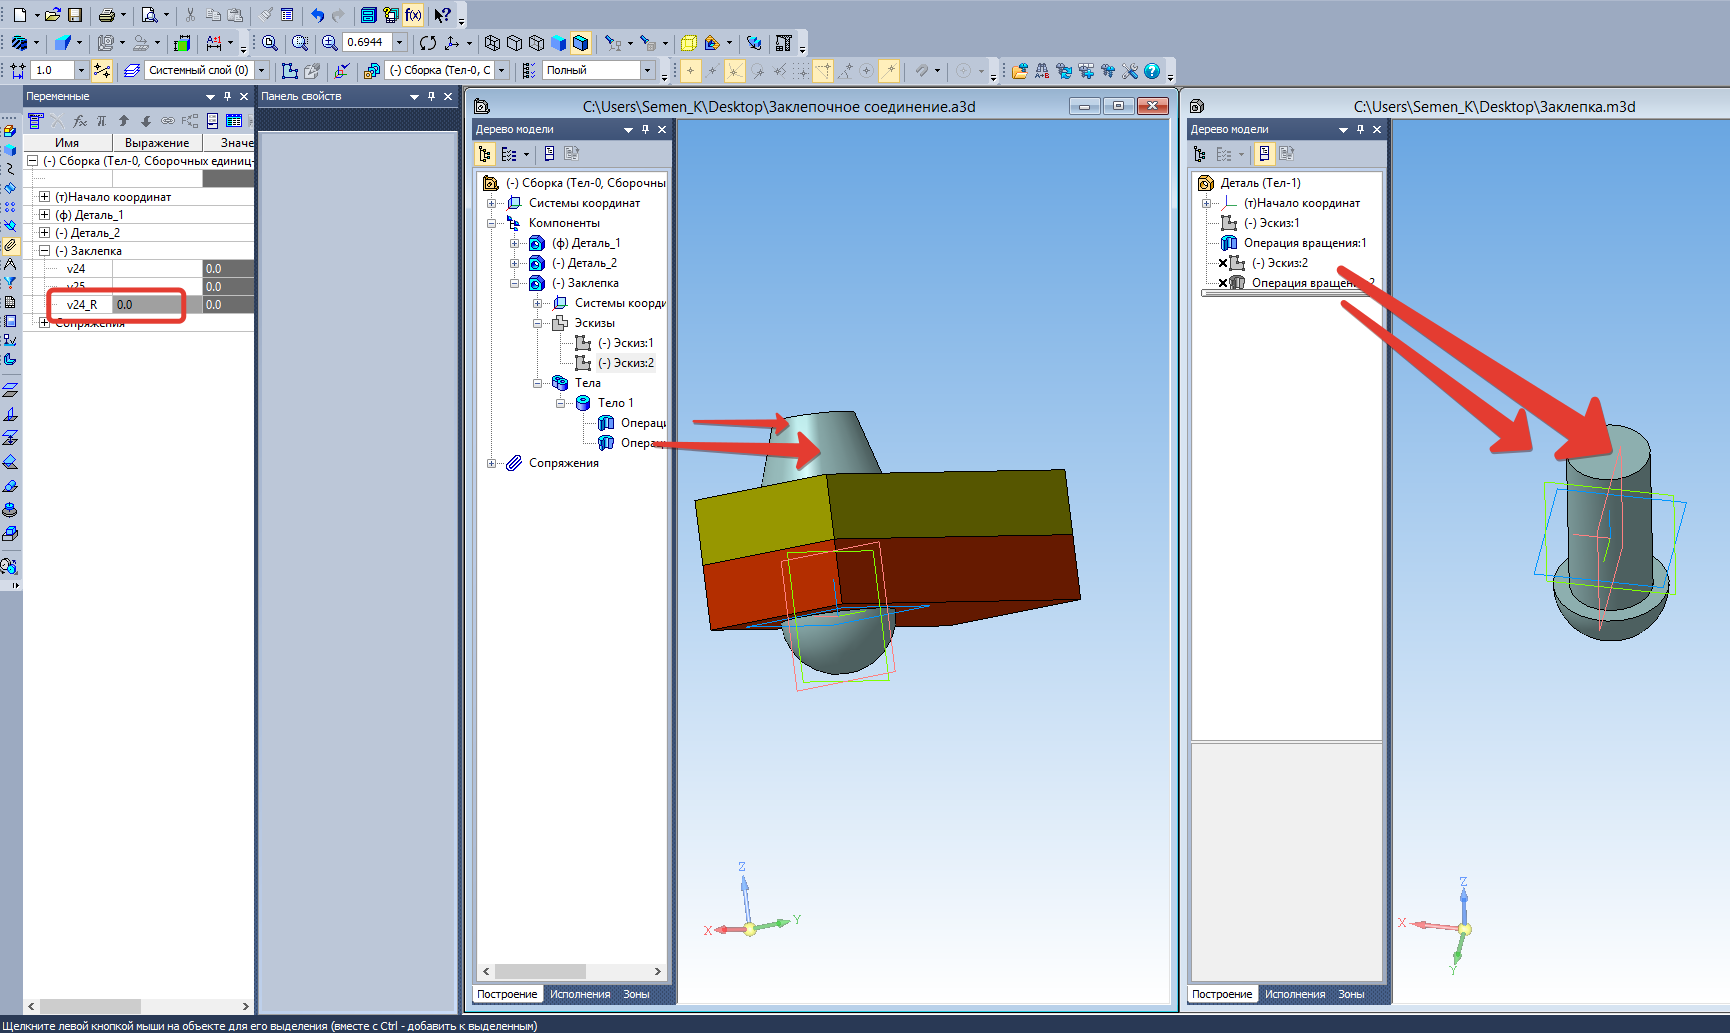The height and width of the screenshot is (1033, 1730).
Task: Open the settings wrench tool icon
Action: (1130, 71)
